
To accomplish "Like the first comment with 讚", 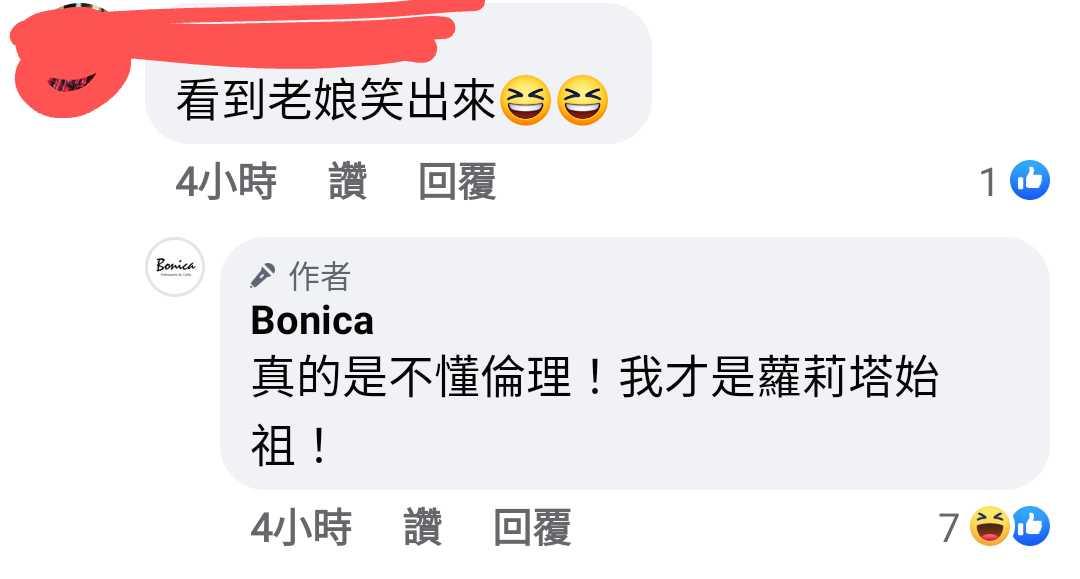I will [348, 182].
